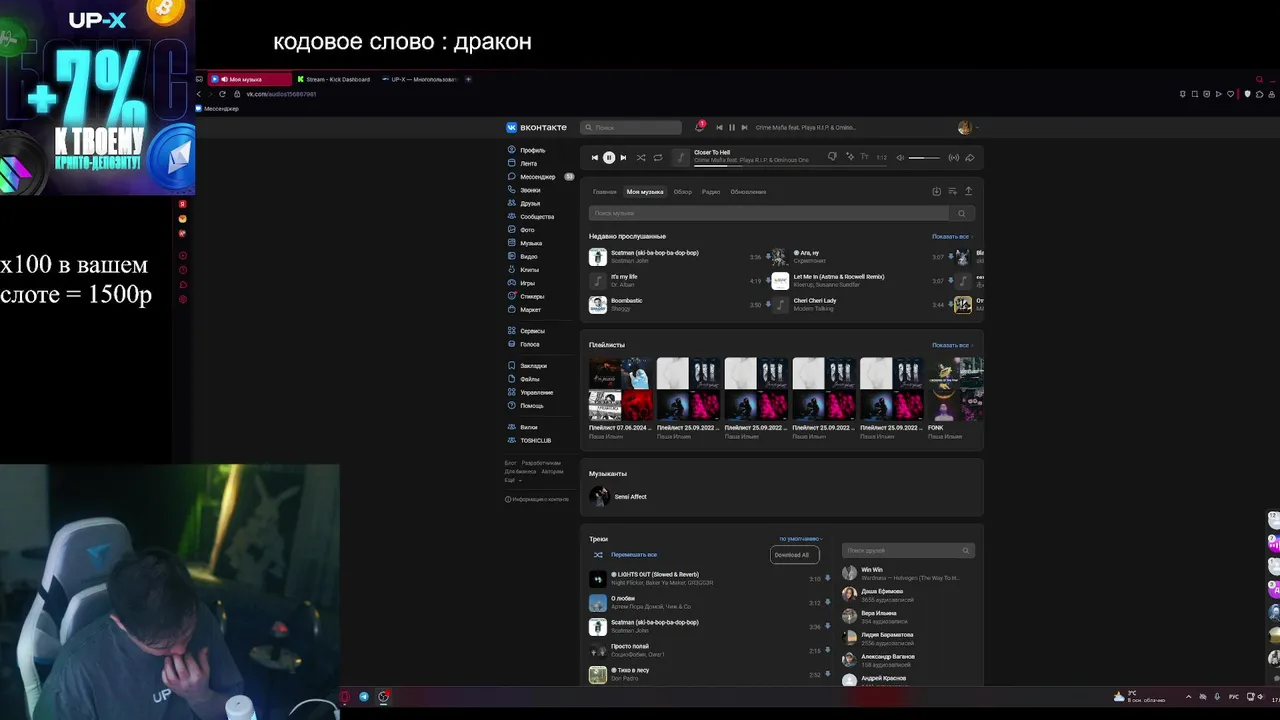
Task: Open the по умолчанию sort dropdown
Action: click(800, 539)
